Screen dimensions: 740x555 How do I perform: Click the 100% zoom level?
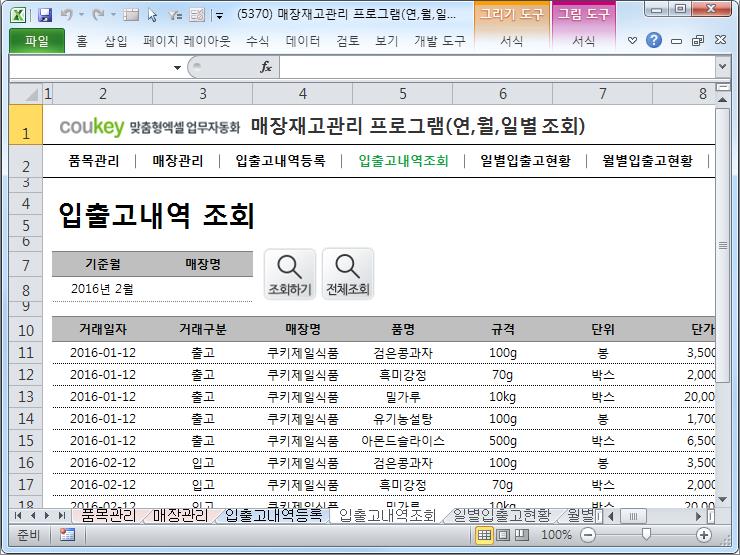point(556,535)
